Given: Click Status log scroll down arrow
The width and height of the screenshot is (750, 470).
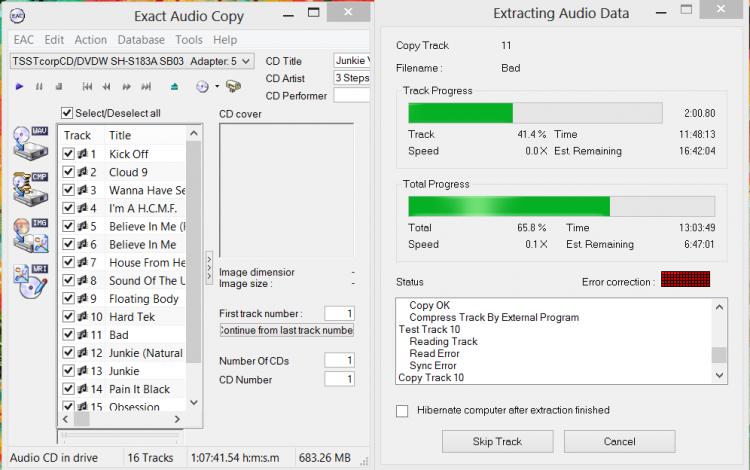Looking at the screenshot, I should click(x=719, y=376).
